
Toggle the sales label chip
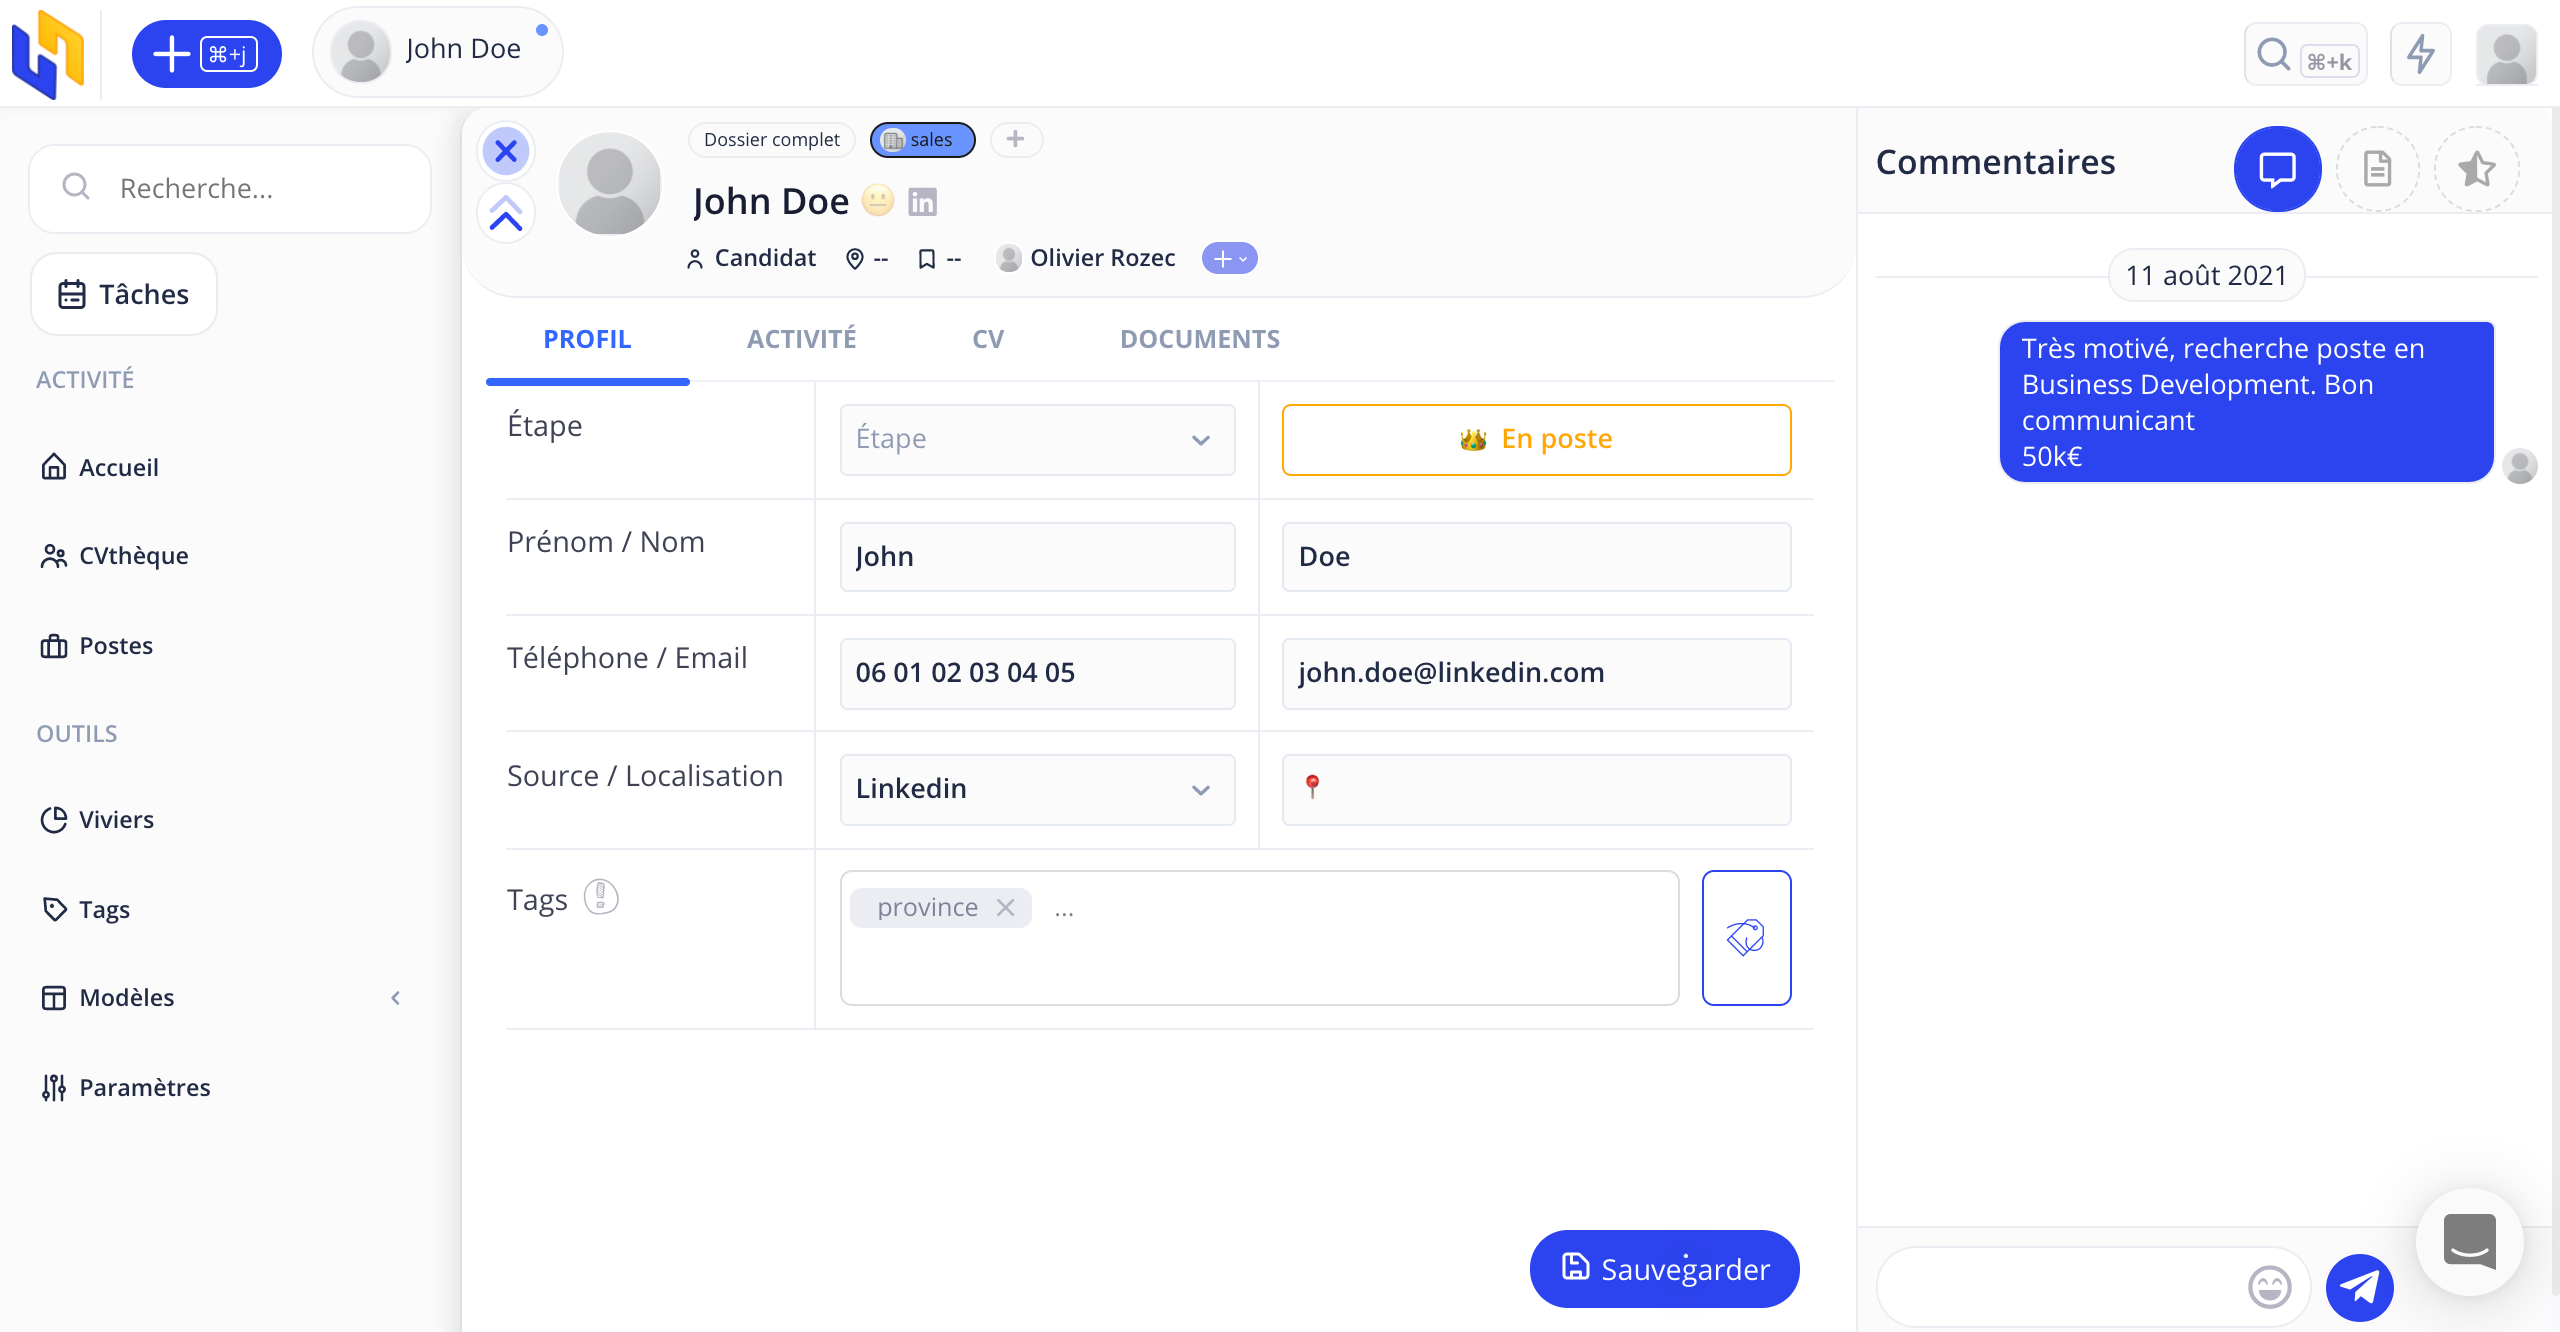click(x=921, y=140)
